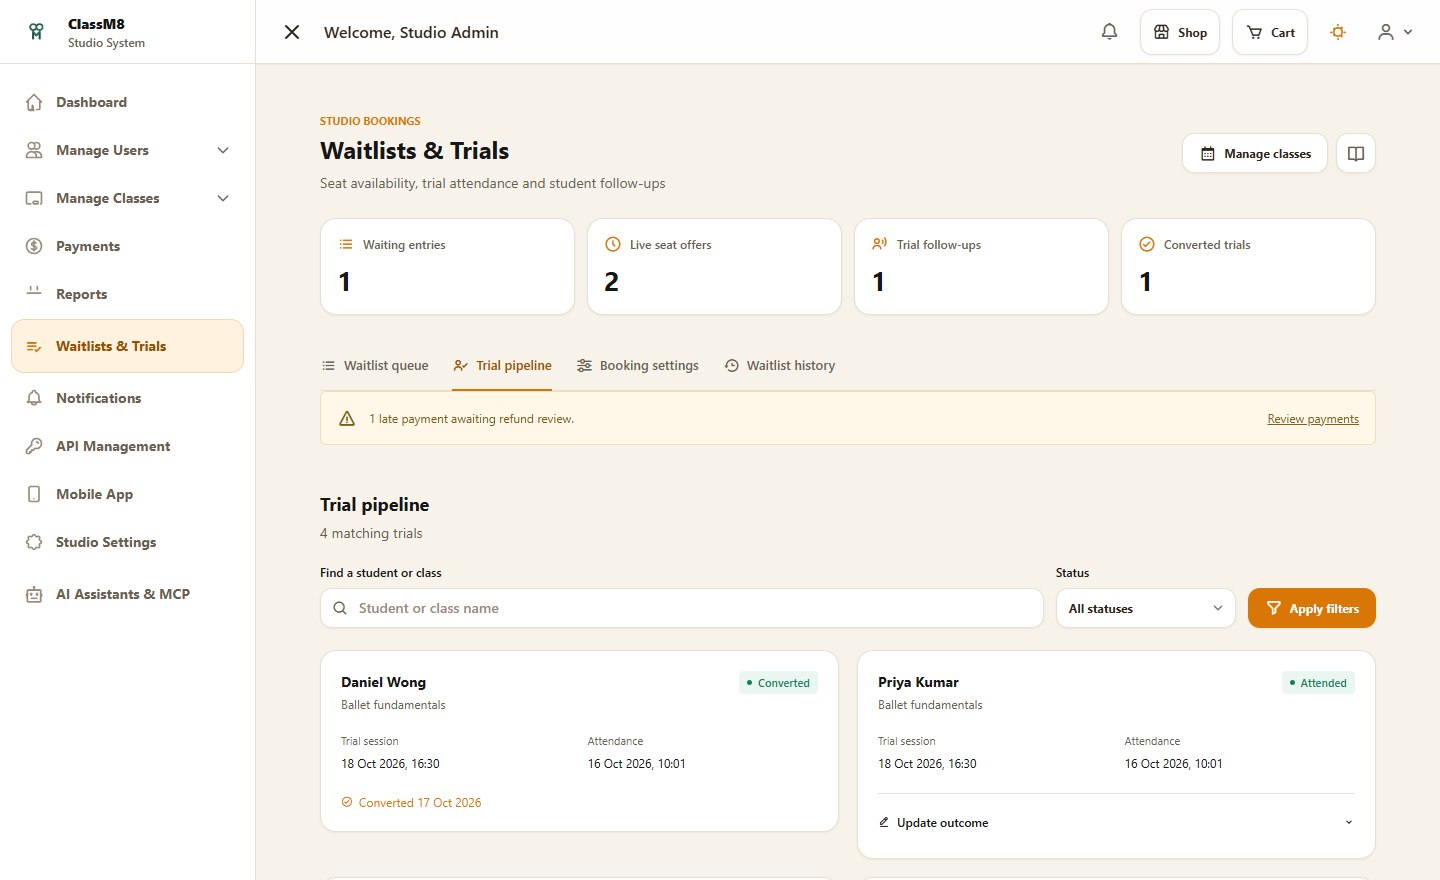Follow the Review payments link
The width and height of the screenshot is (1440, 880).
click(x=1313, y=419)
